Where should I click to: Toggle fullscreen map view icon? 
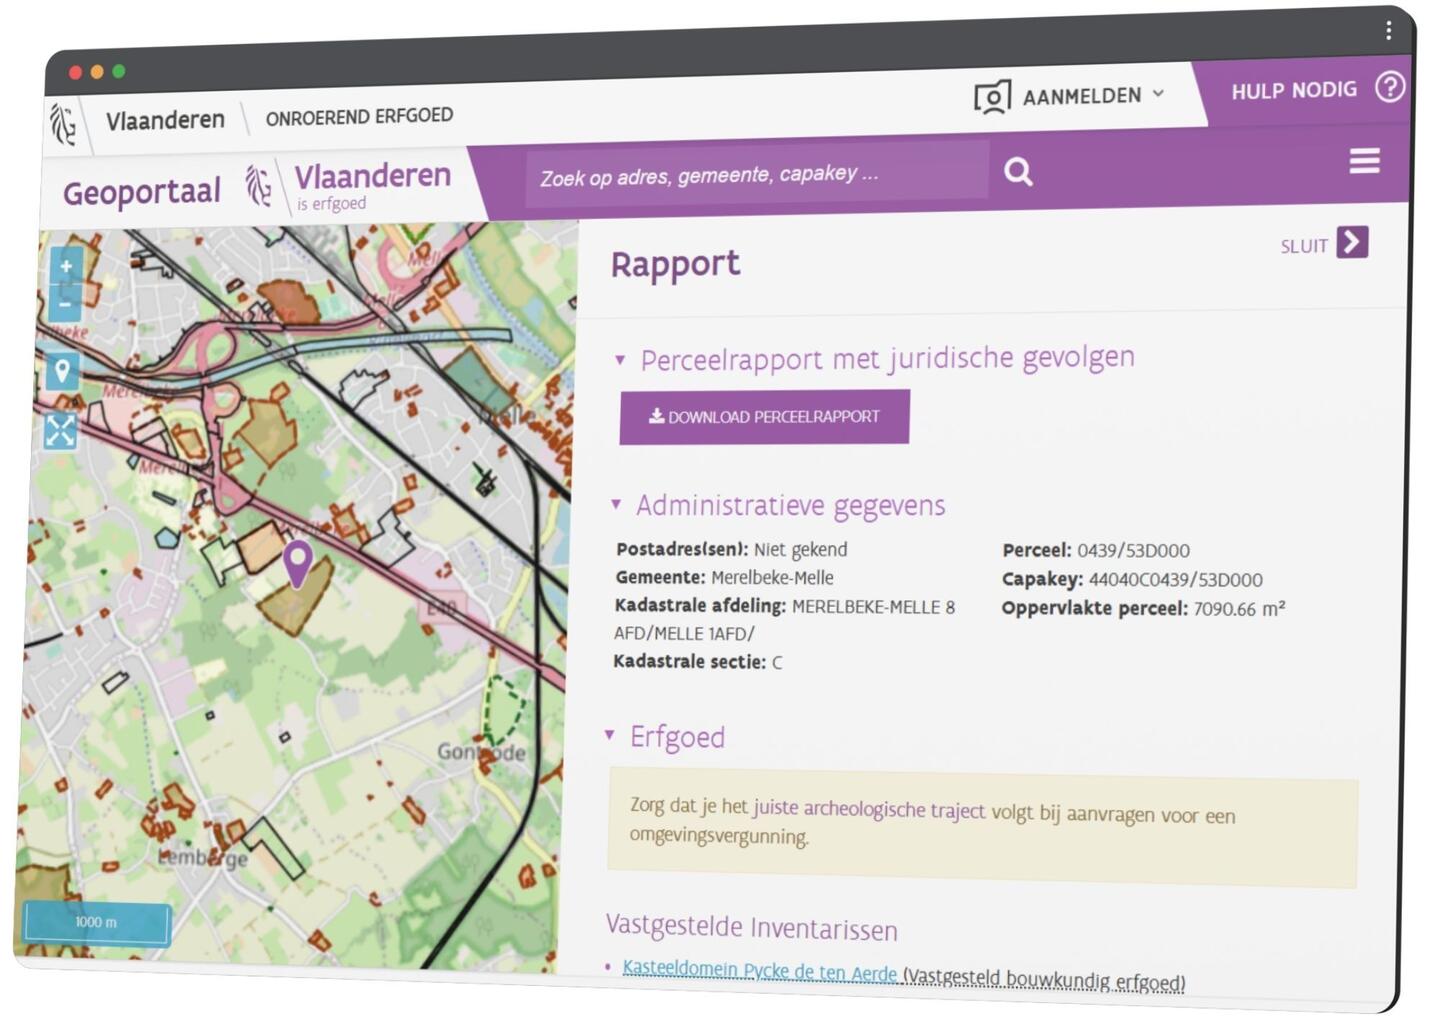click(x=60, y=431)
